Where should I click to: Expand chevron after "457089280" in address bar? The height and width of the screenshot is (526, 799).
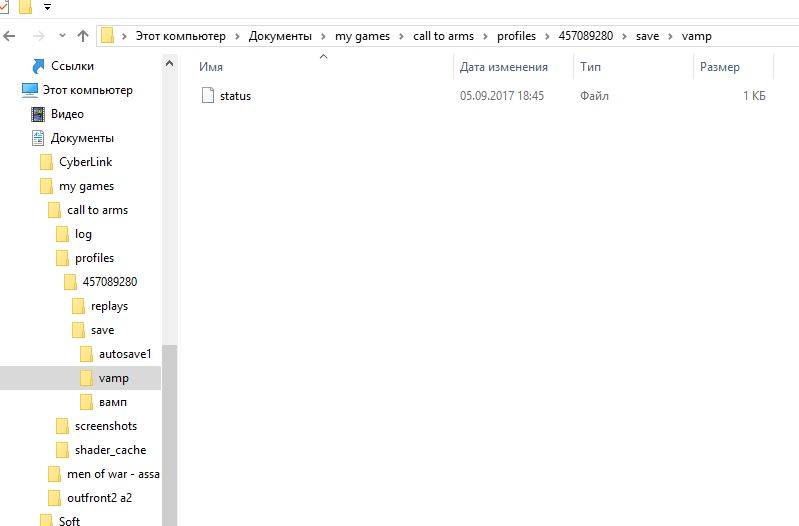[625, 36]
